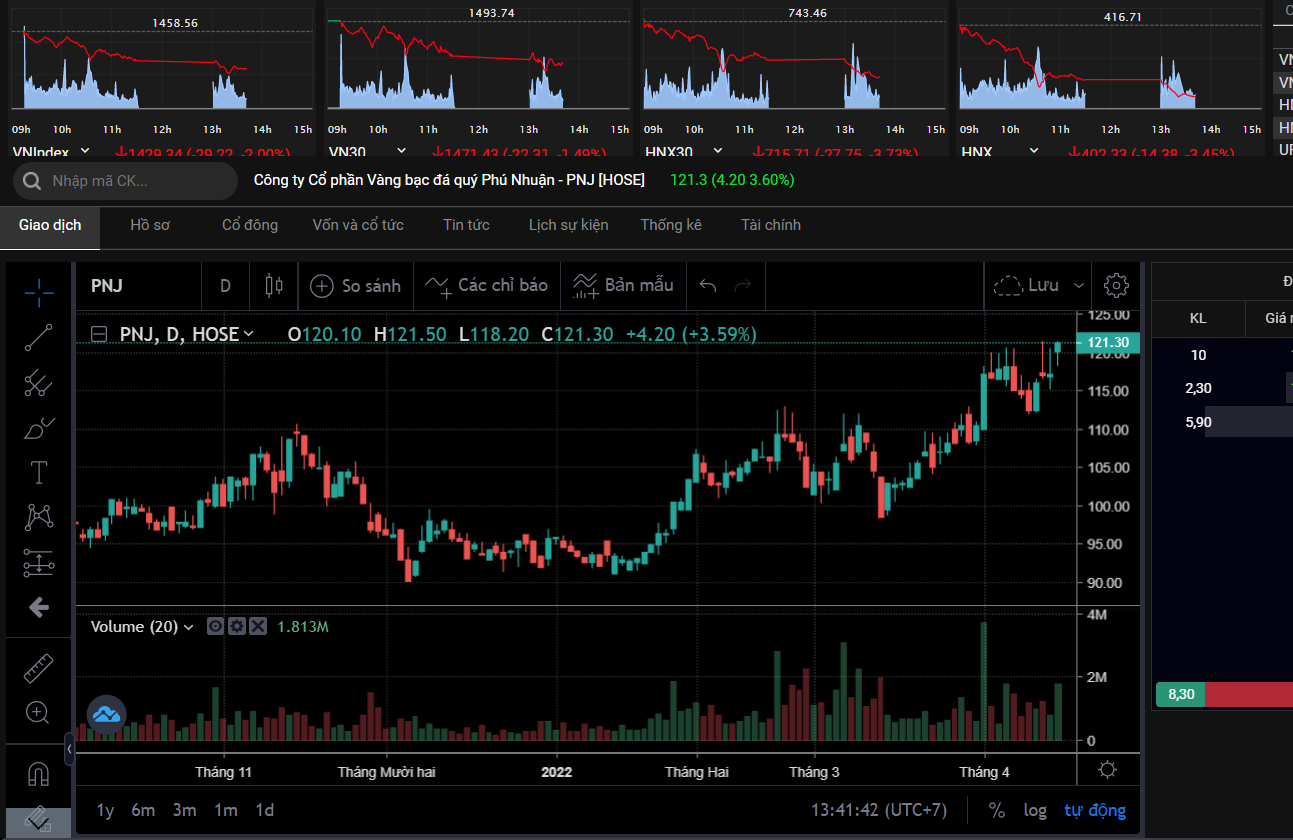Expand the Volume (20) indicator chevron

point(188,627)
